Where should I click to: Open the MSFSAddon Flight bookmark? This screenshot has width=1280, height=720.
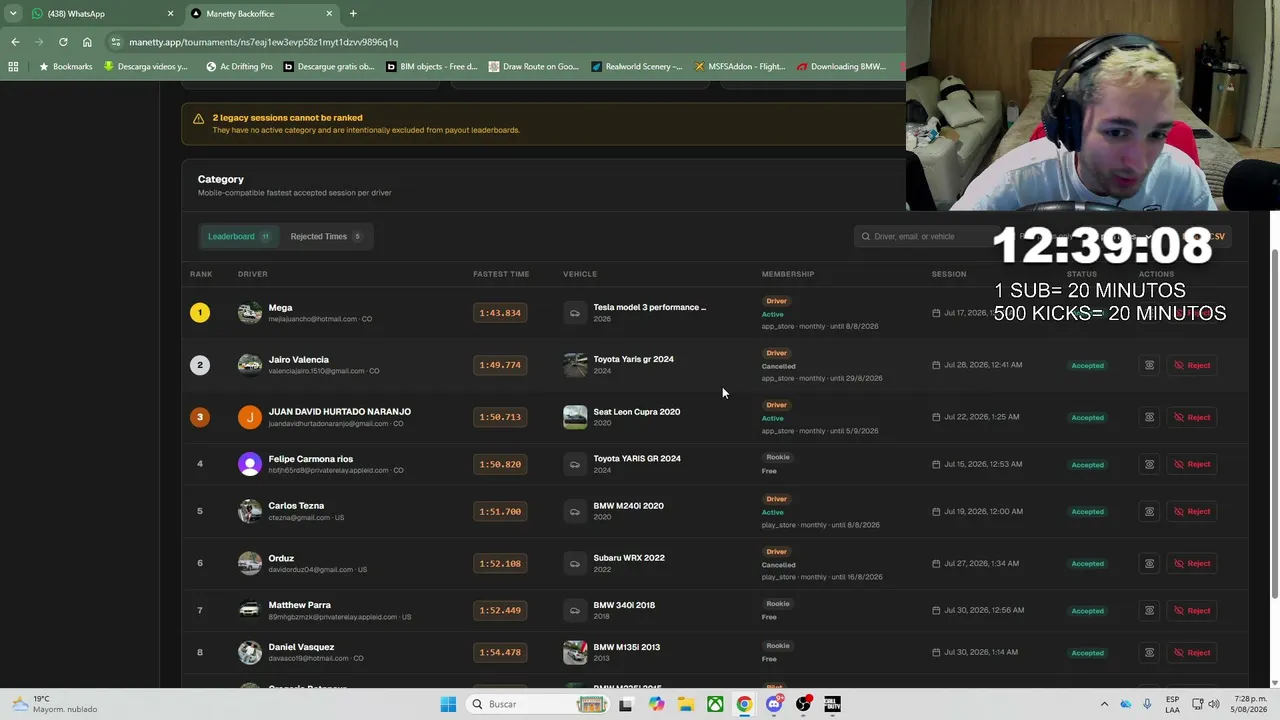(739, 67)
